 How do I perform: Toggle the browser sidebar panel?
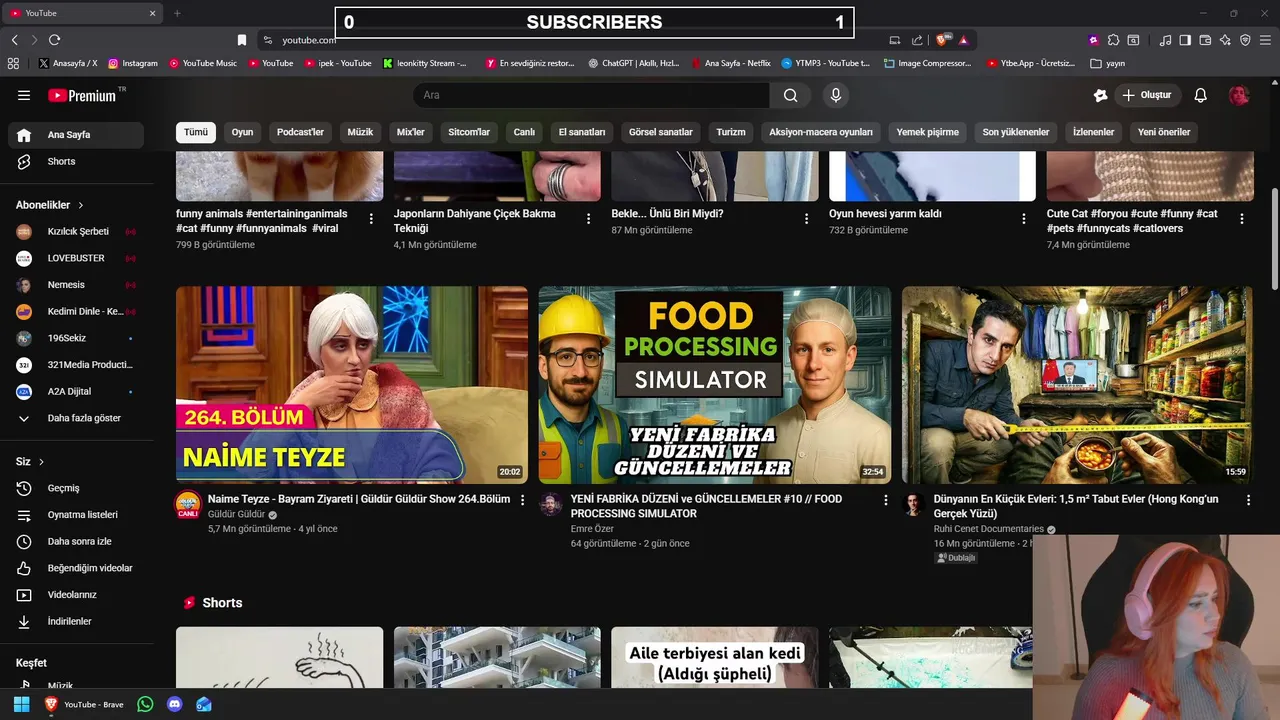point(1185,40)
